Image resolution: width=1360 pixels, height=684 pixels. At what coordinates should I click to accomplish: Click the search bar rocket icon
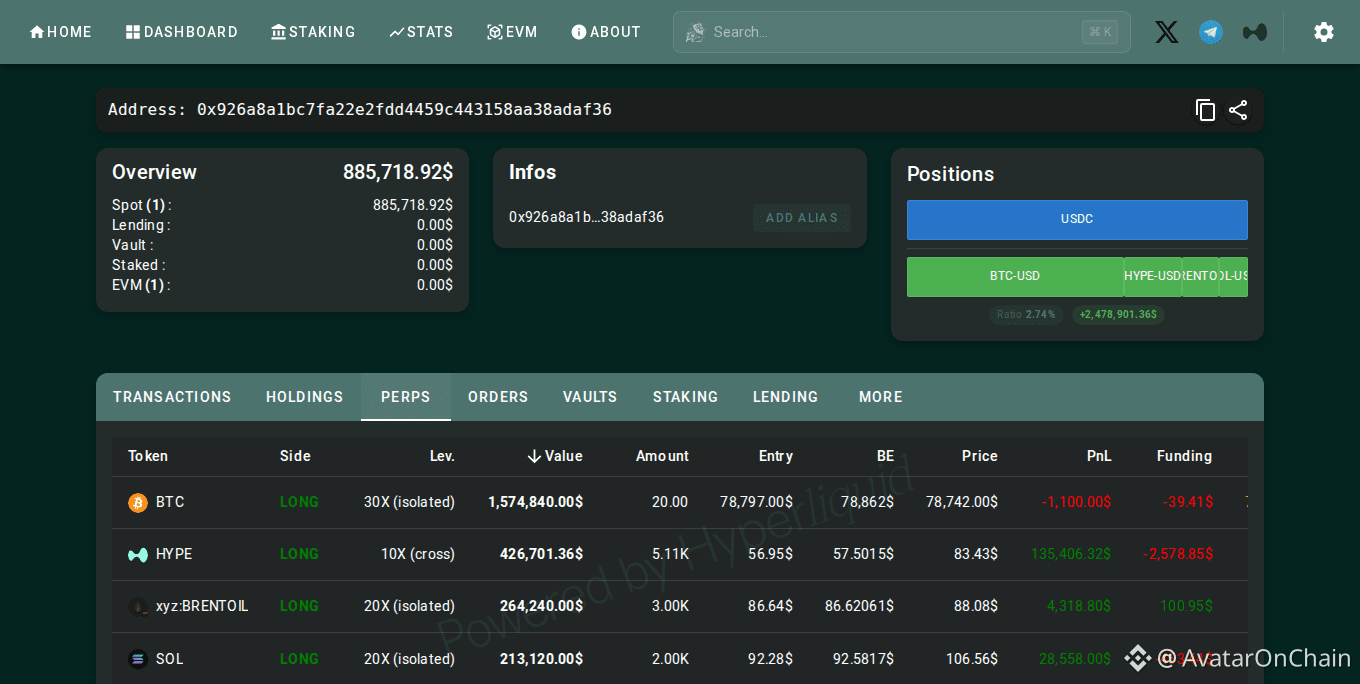(x=694, y=32)
